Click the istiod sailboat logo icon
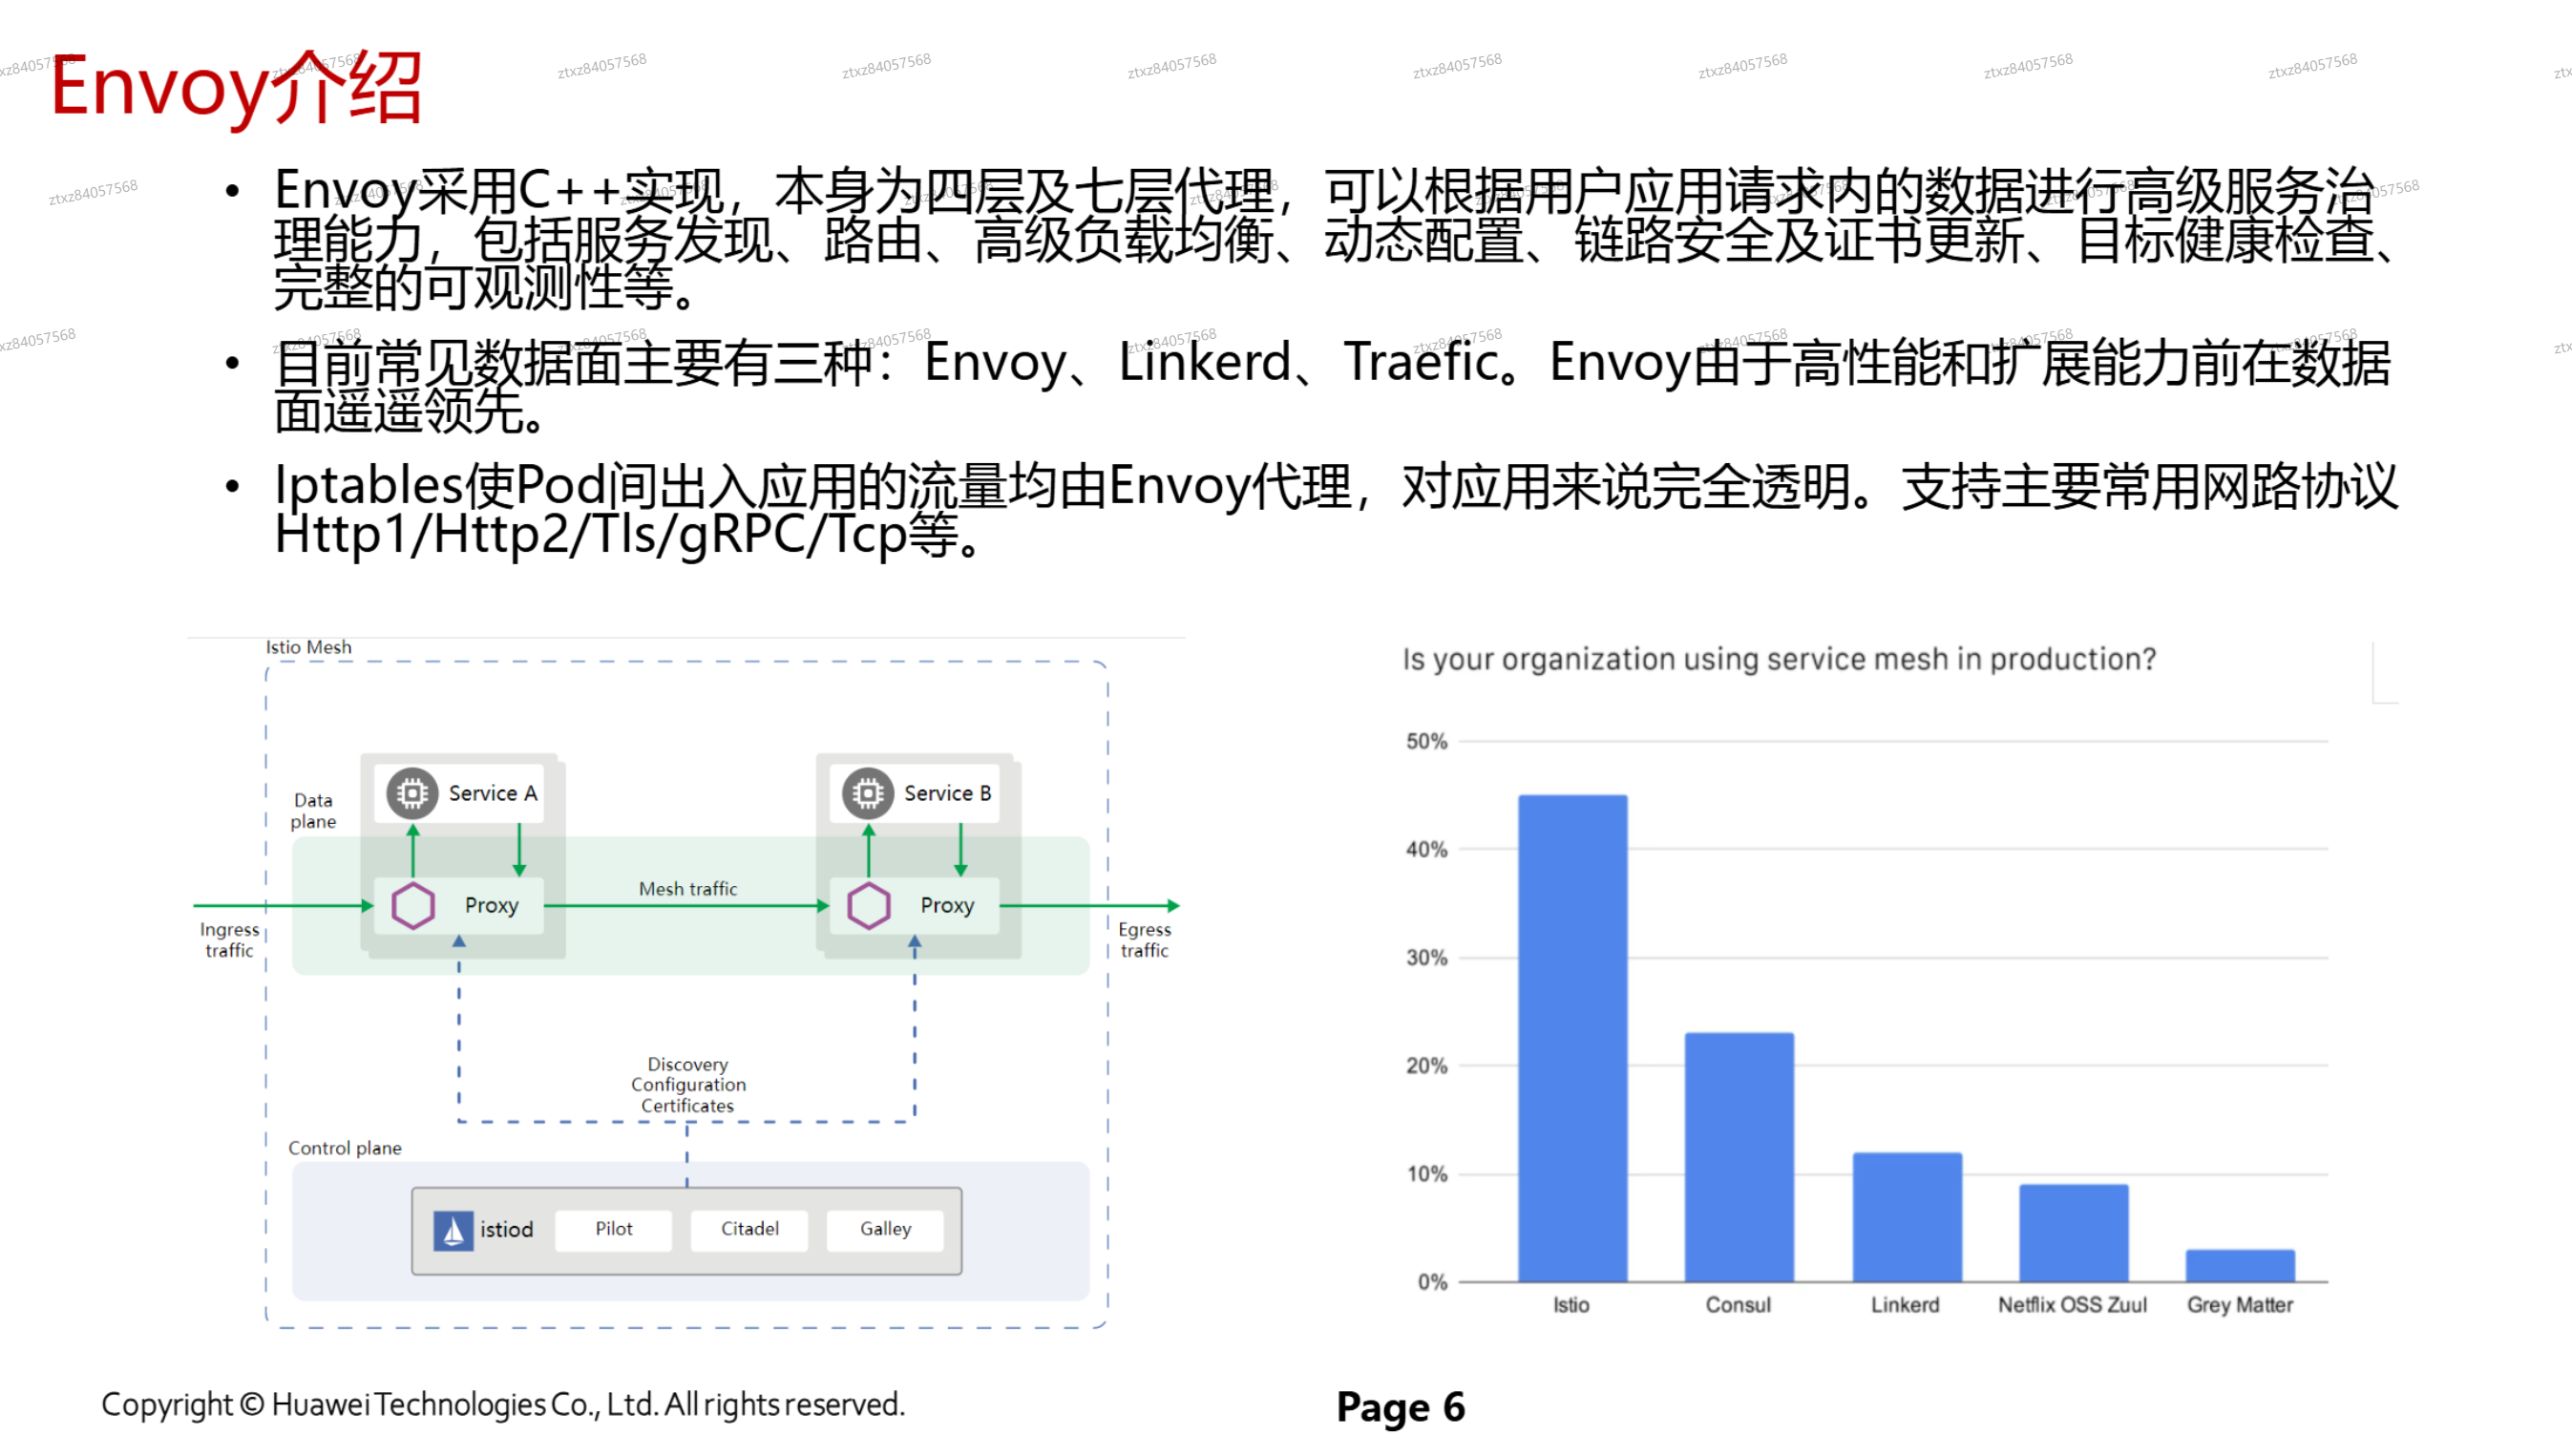2572x1456 pixels. (x=453, y=1230)
